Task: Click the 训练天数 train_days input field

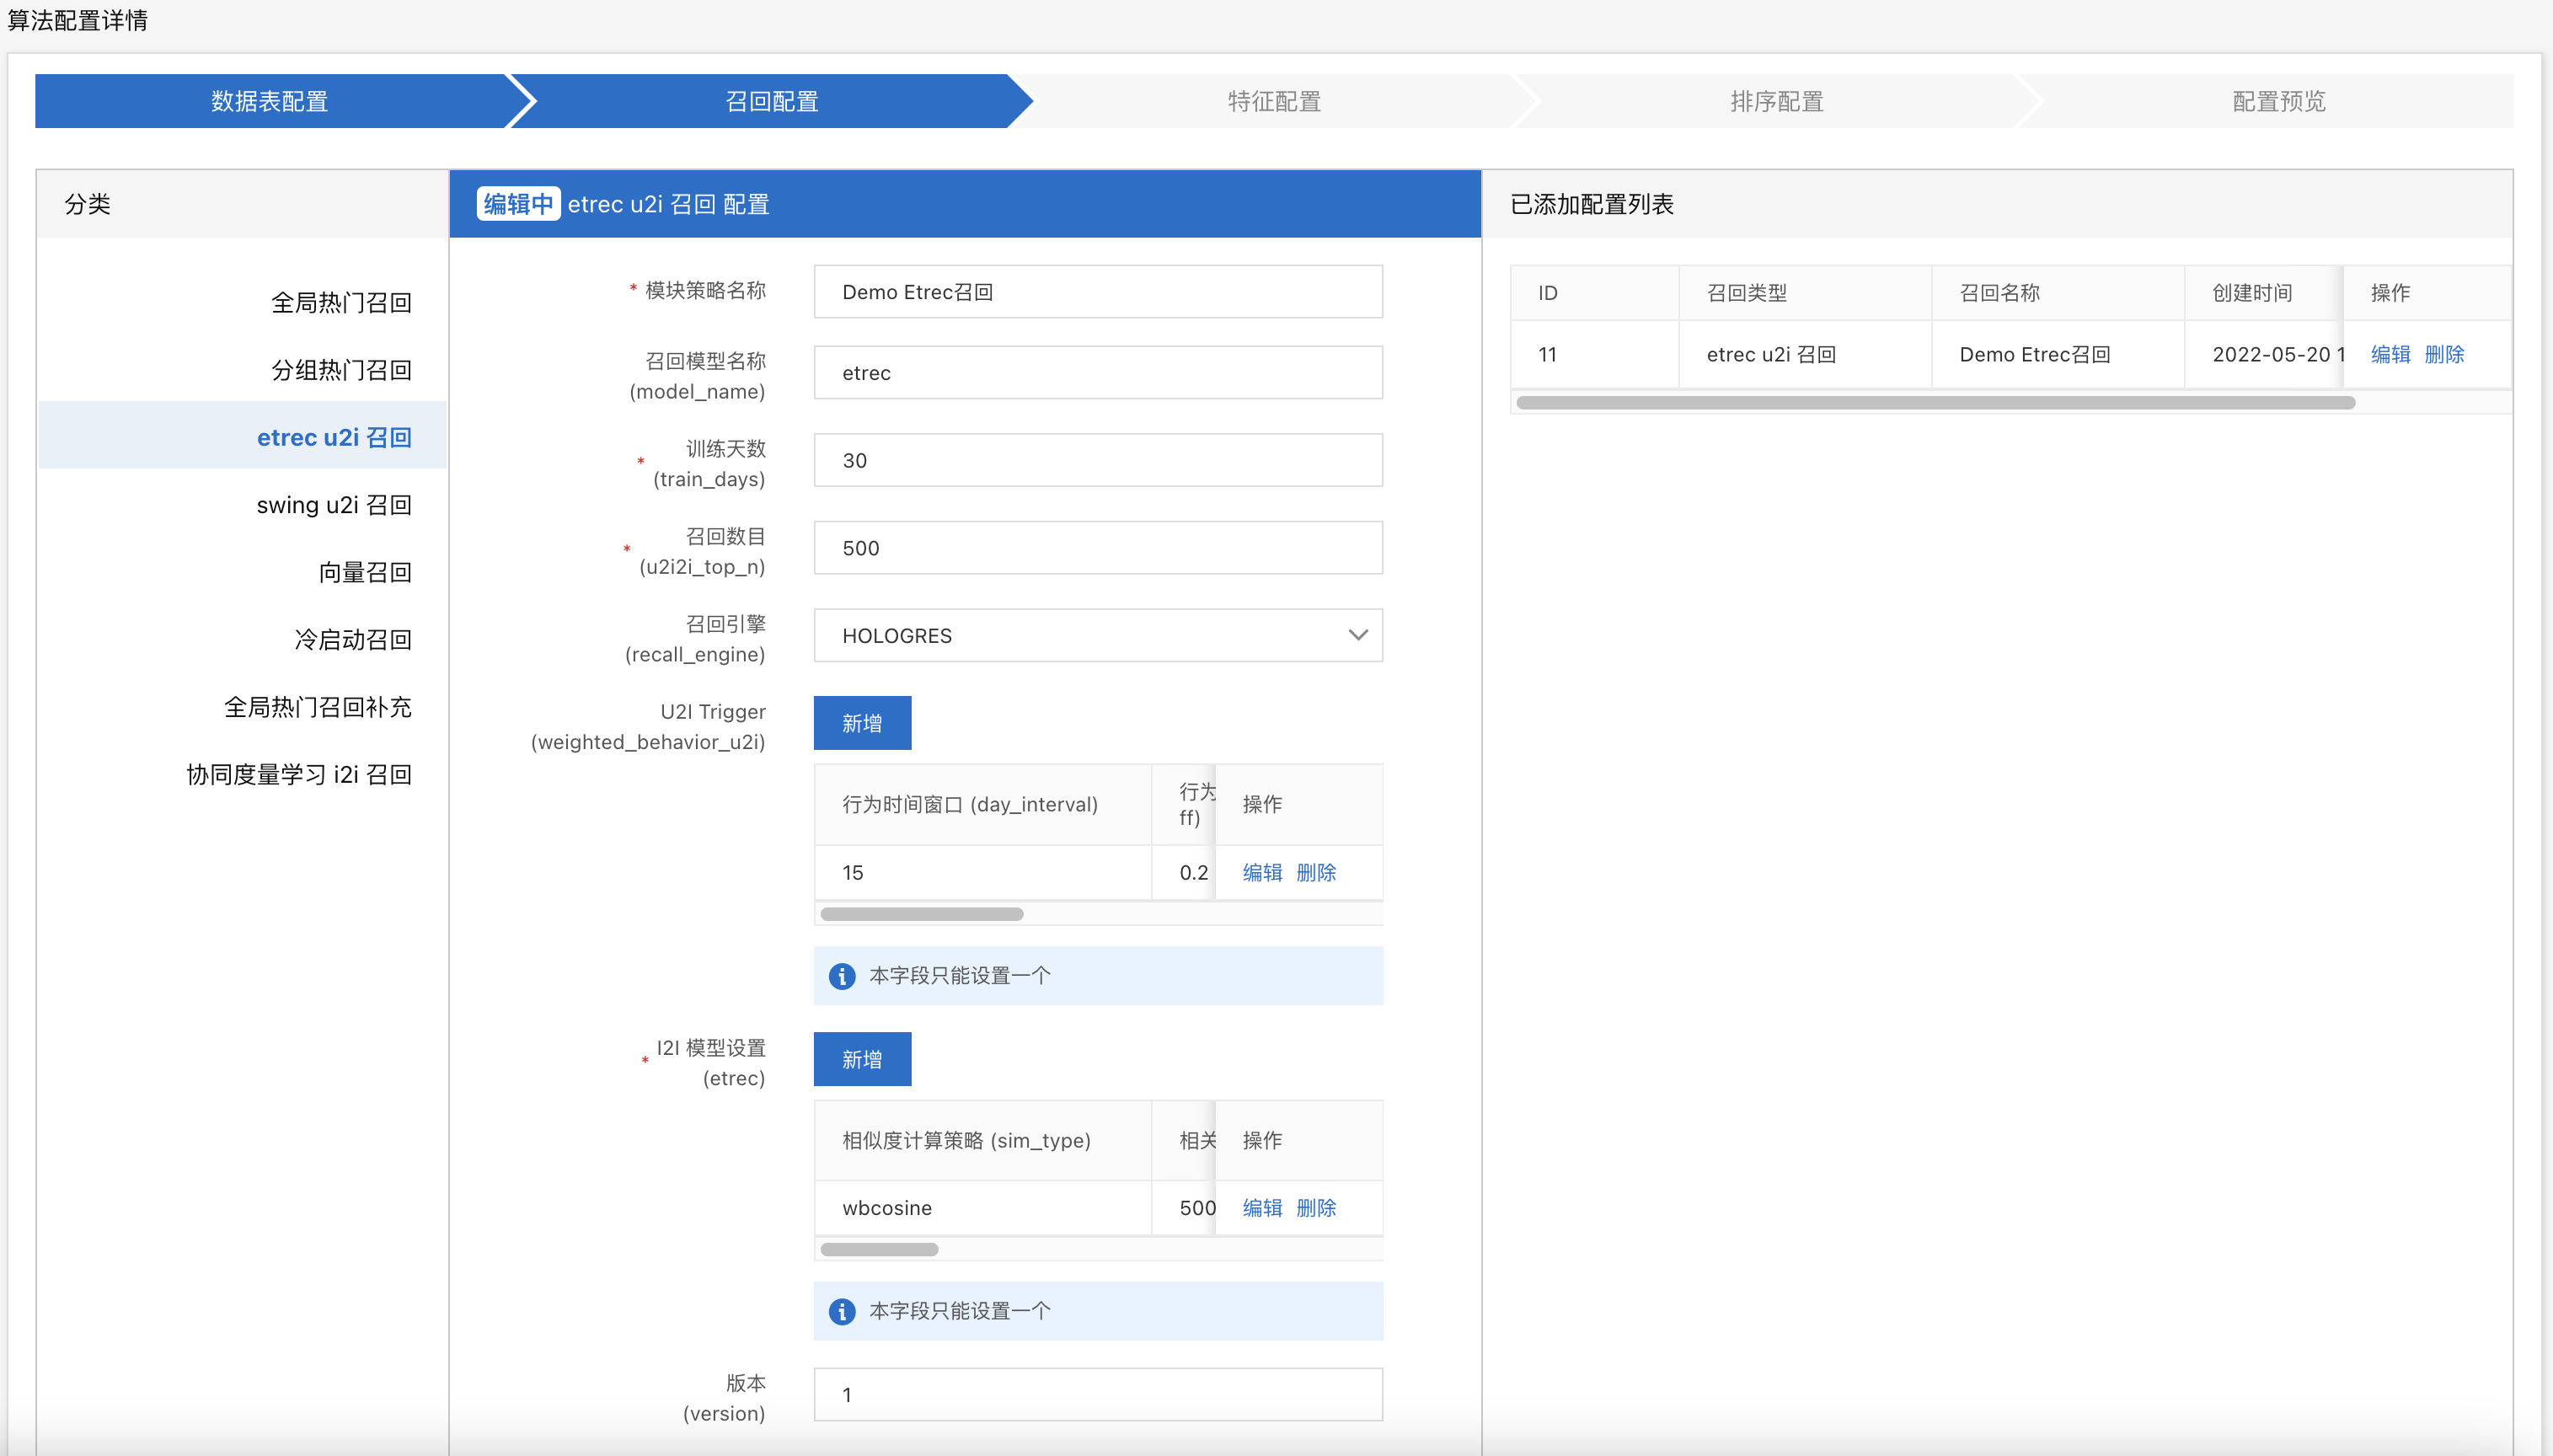Action: coord(1097,461)
